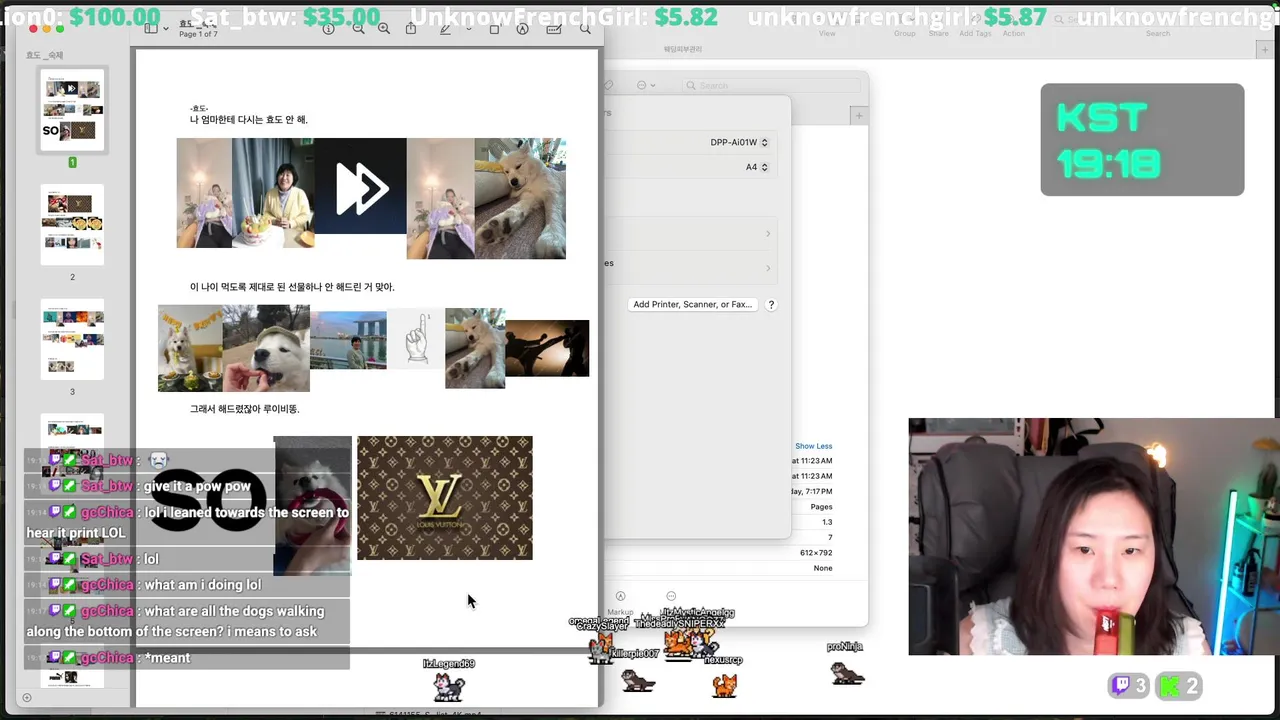Screen dimensions: 1280x720
Task: Share the PDF from Preview toolbar
Action: coord(411,29)
